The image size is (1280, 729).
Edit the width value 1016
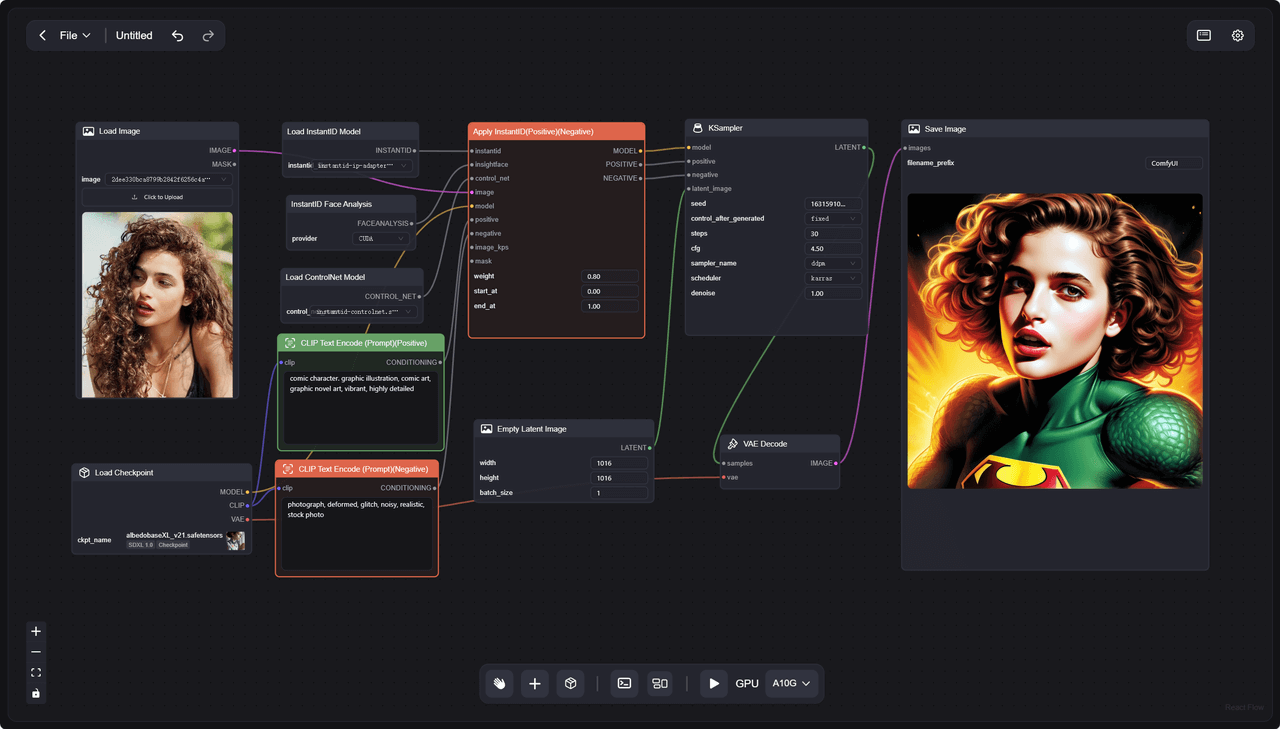[x=619, y=463]
